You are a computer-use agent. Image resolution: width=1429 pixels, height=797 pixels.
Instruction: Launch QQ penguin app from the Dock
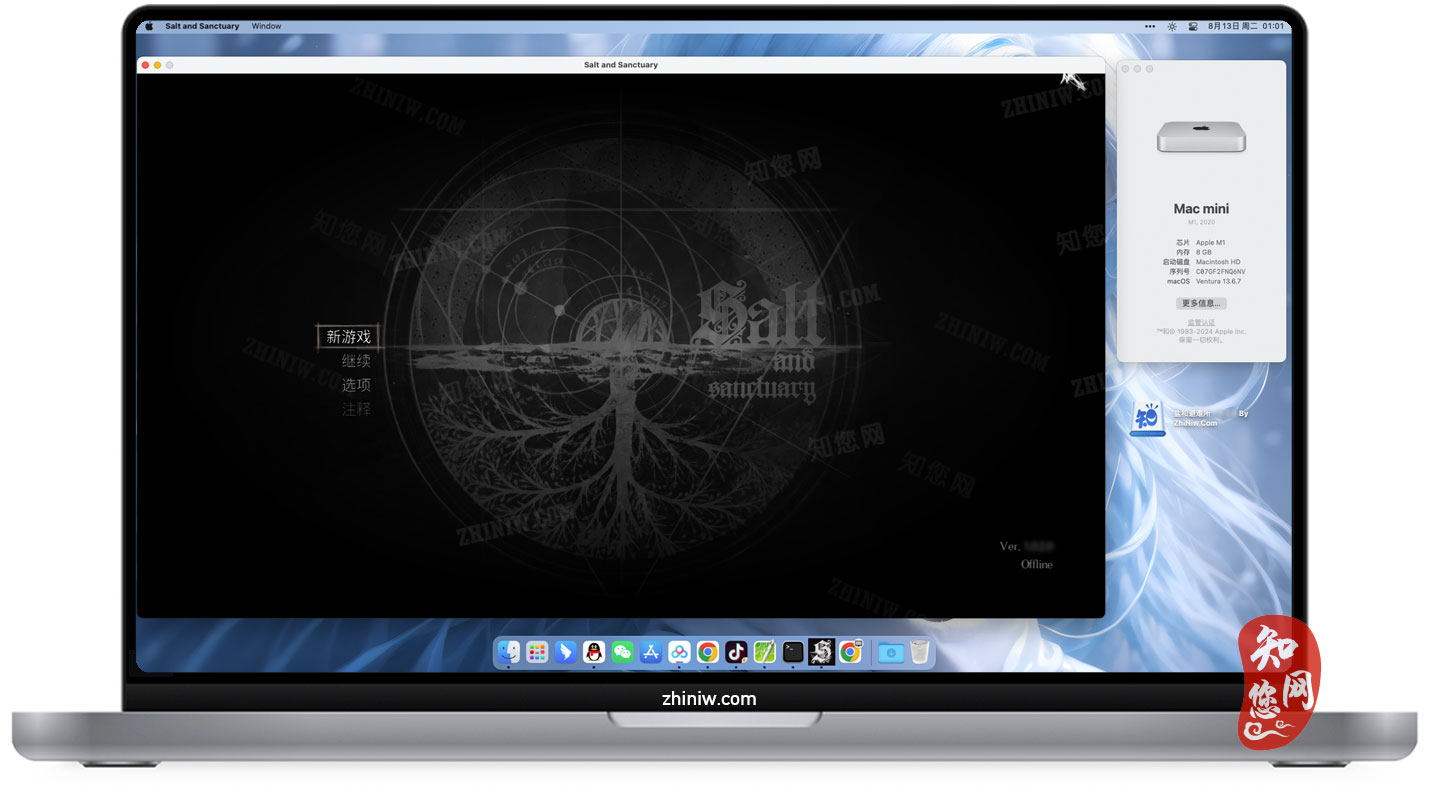594,652
